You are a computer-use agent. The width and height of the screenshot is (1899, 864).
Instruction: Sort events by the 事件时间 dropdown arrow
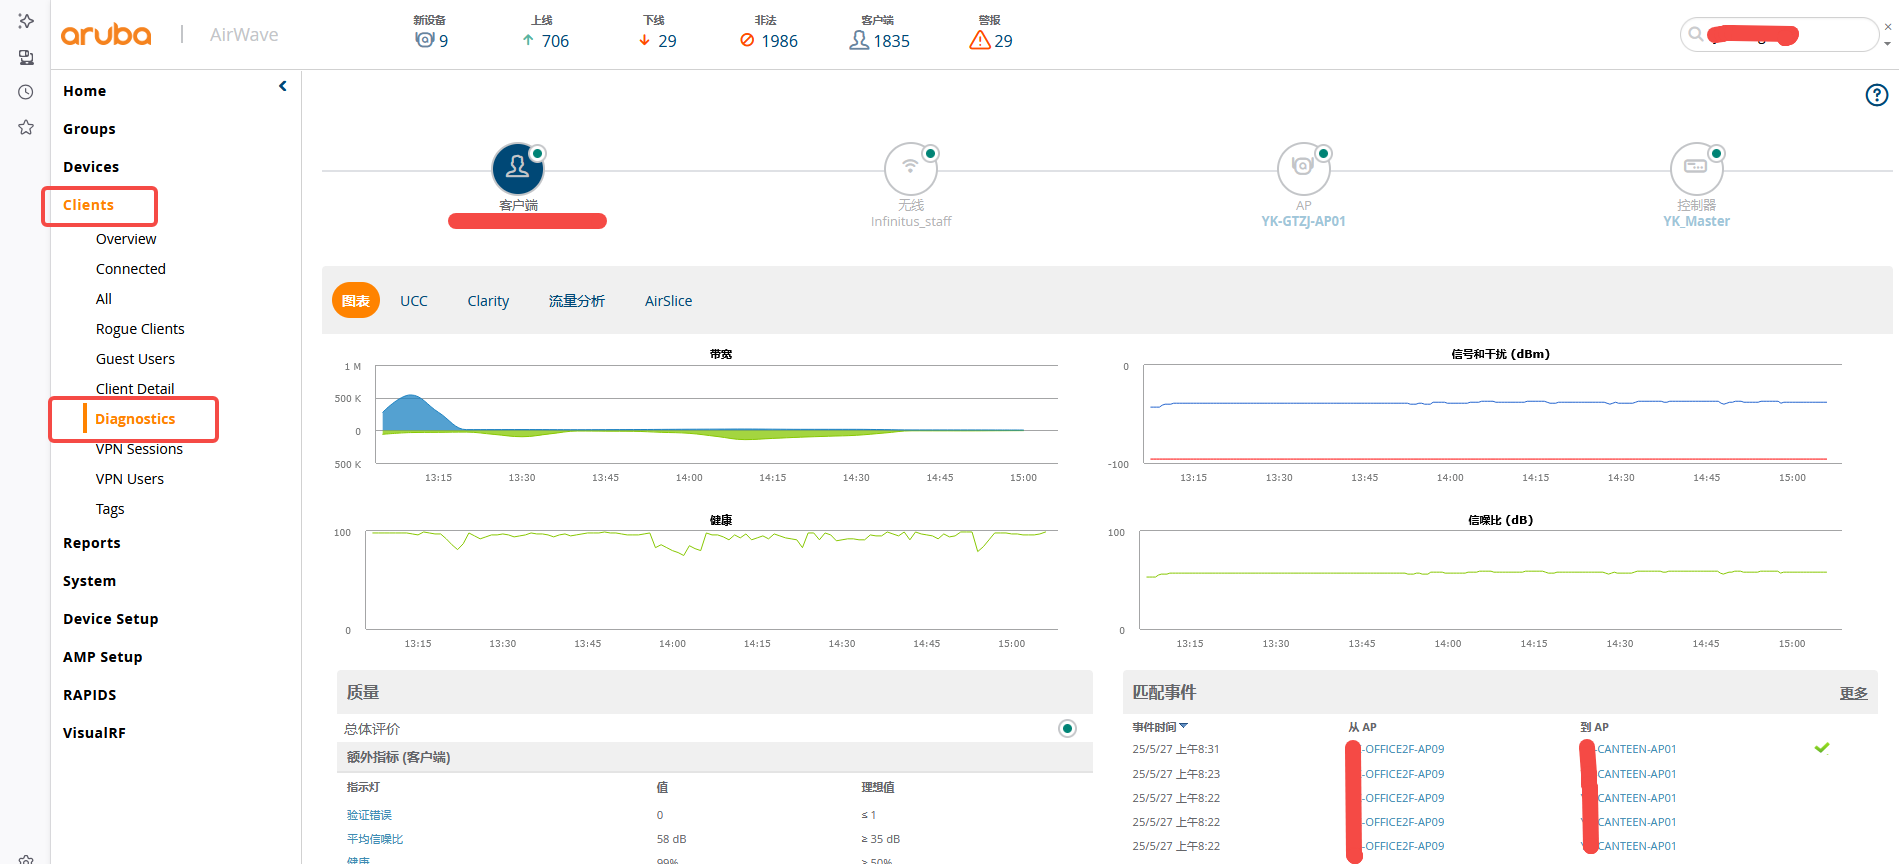[1184, 726]
